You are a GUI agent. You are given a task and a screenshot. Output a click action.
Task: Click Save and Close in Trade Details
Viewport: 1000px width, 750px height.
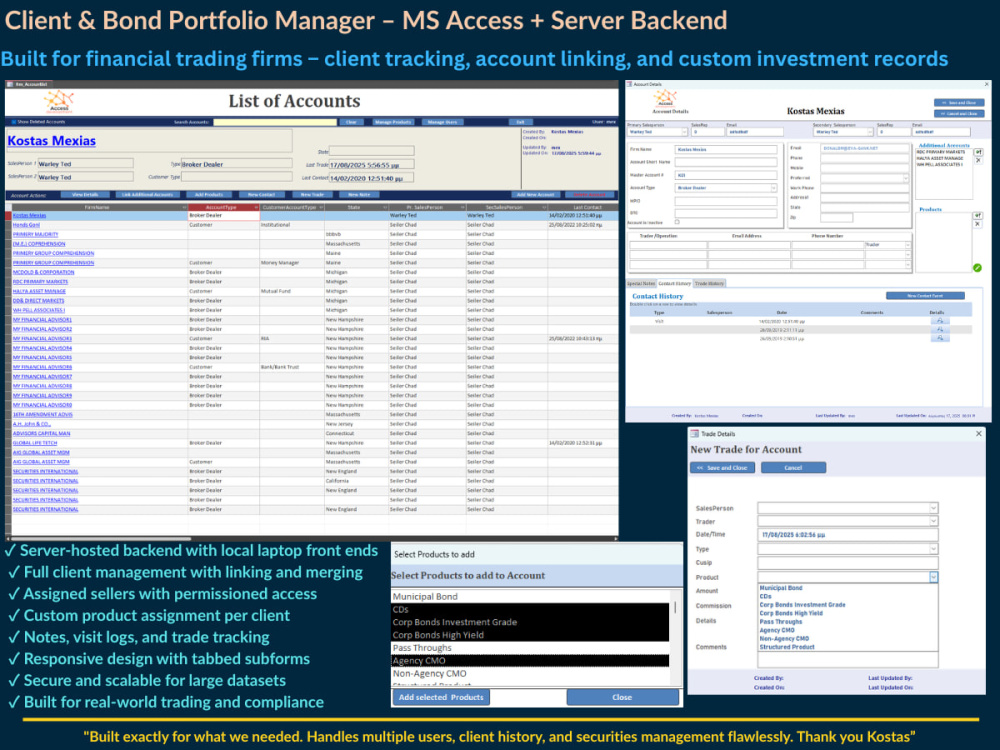[723, 467]
